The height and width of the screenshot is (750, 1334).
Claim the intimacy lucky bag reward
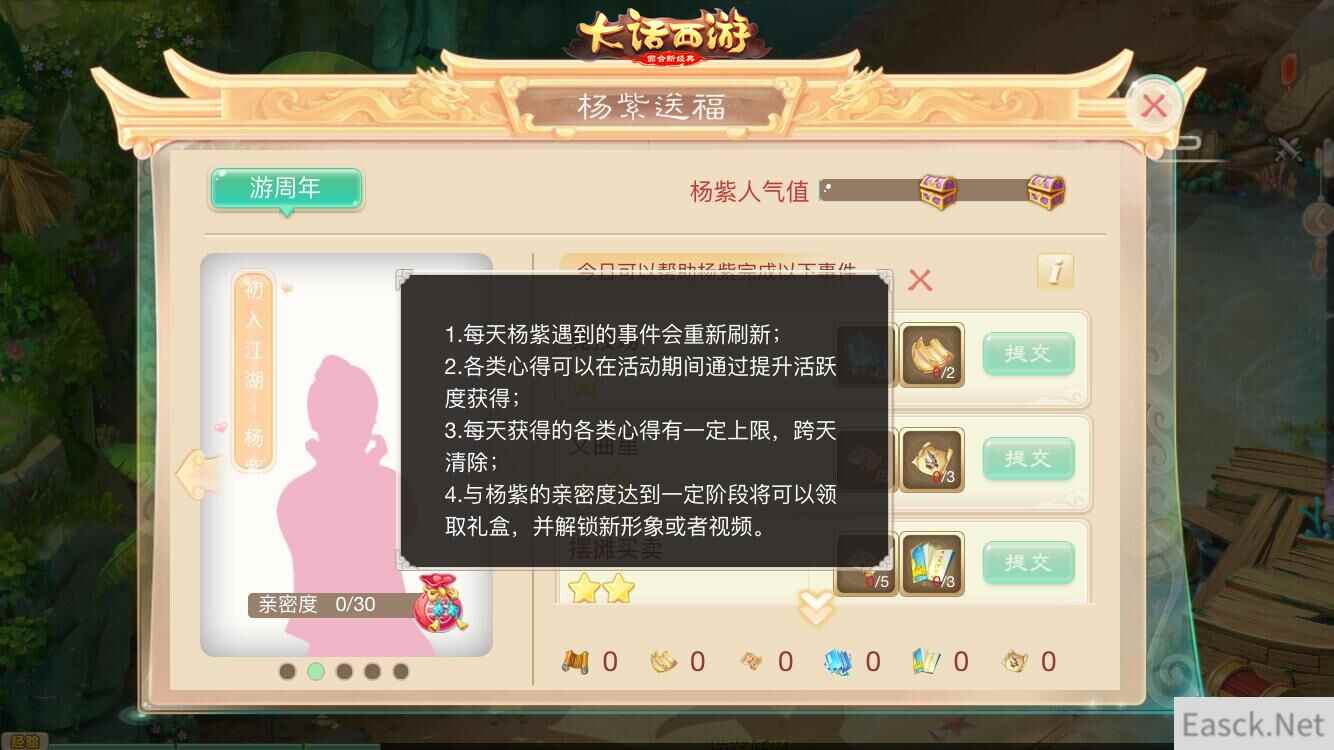coord(441,603)
